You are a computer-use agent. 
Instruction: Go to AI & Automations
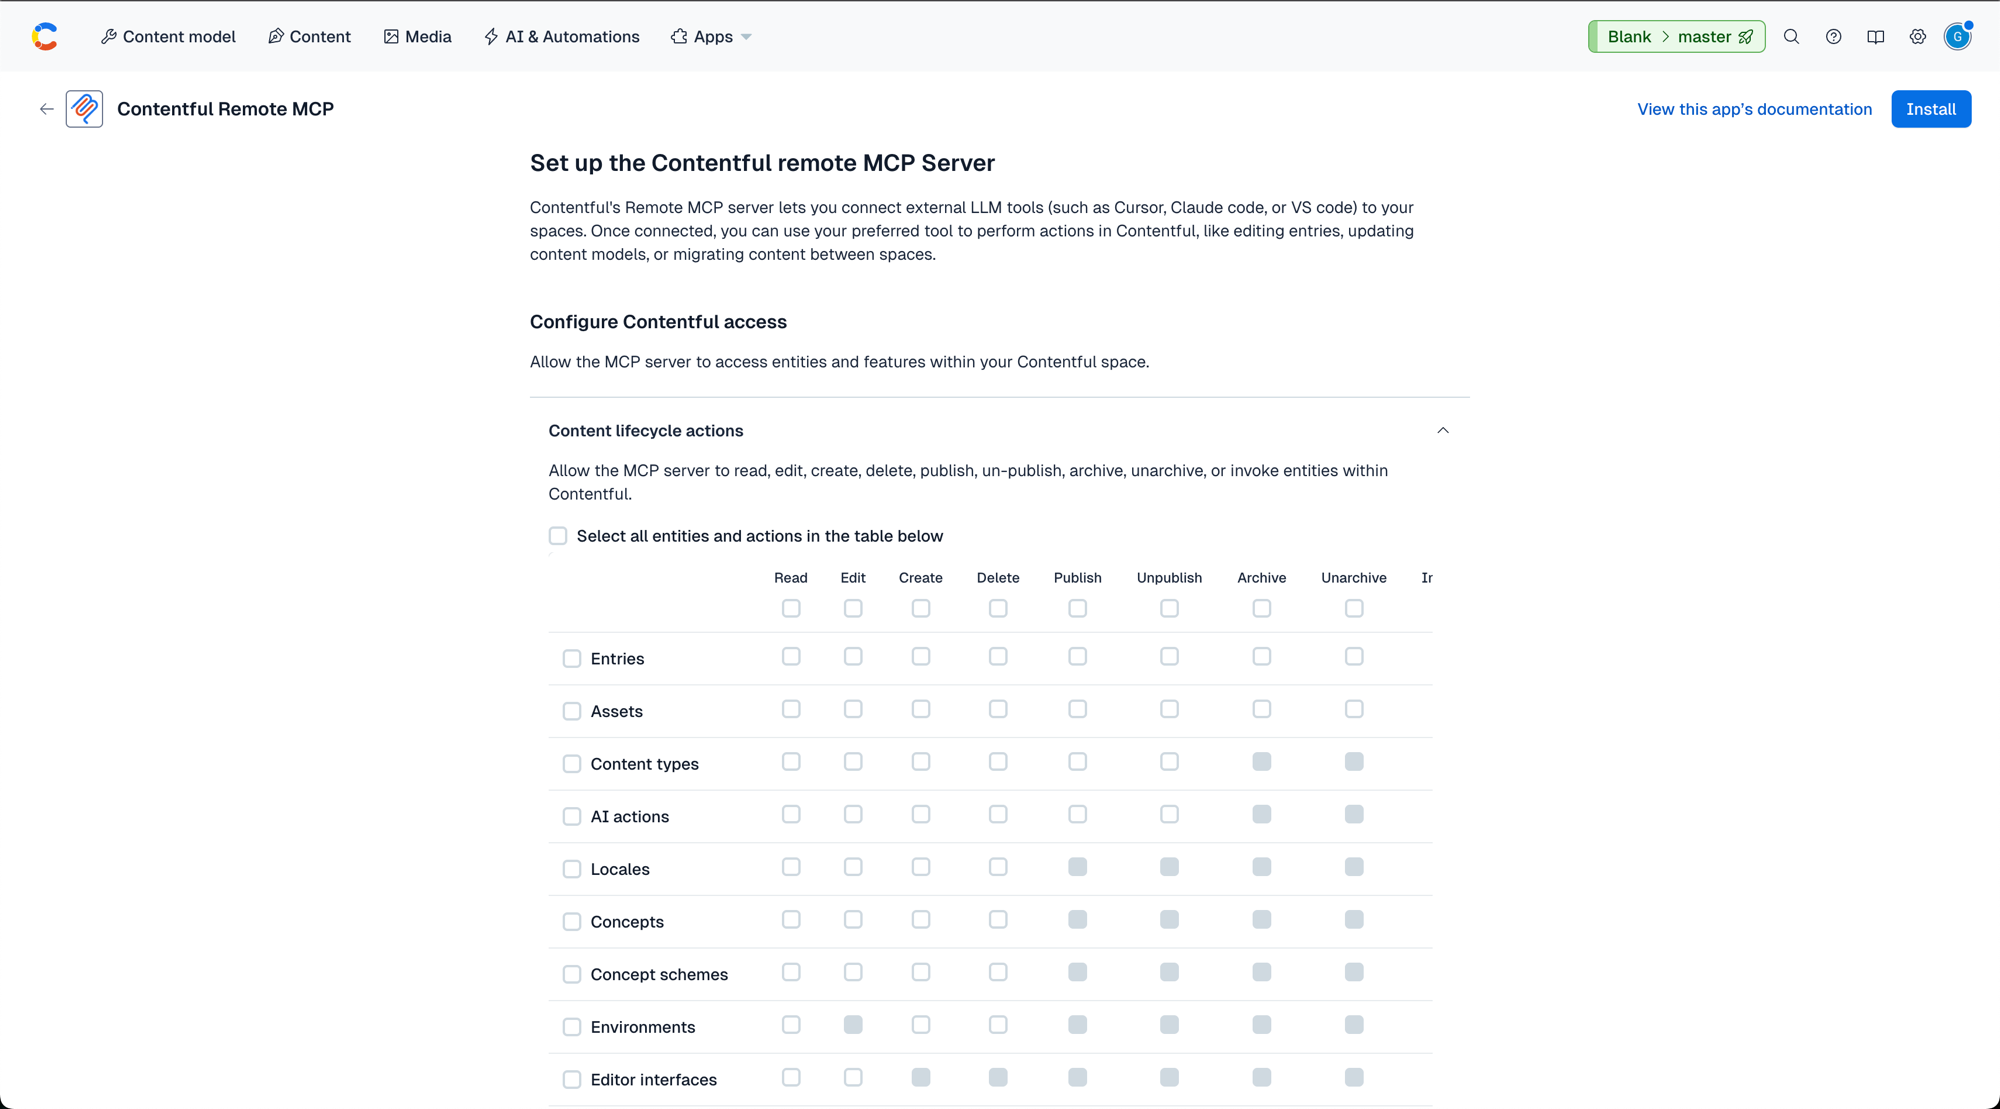coord(561,36)
